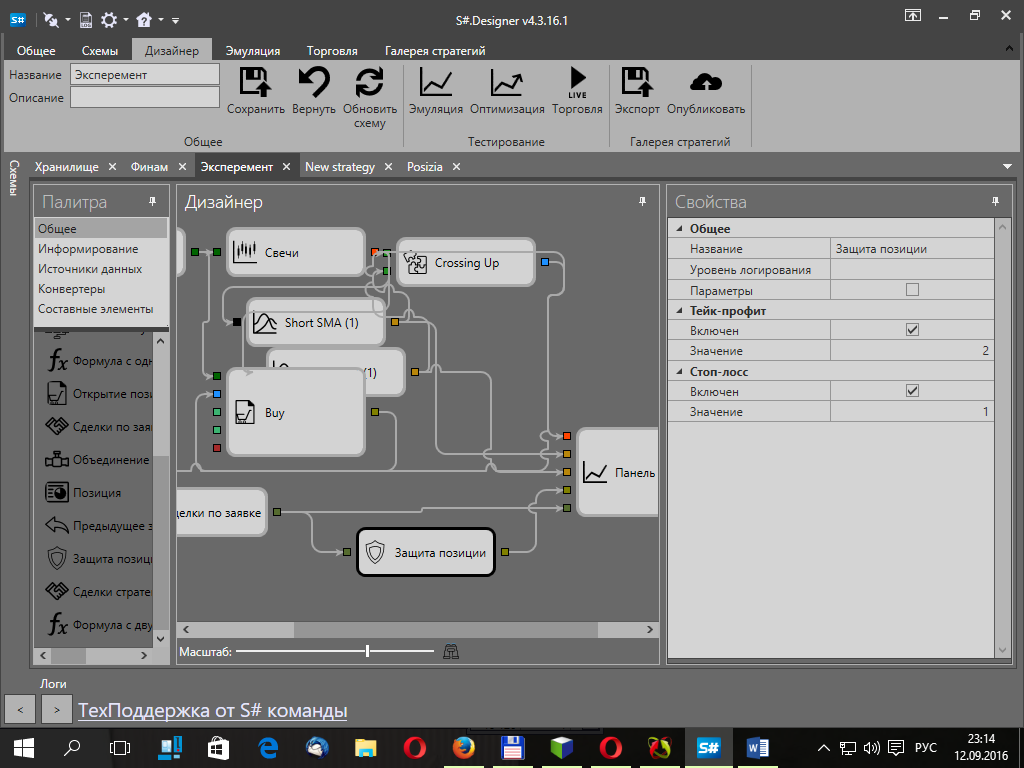Click the Название input field
1024x768 pixels.
pos(145,74)
